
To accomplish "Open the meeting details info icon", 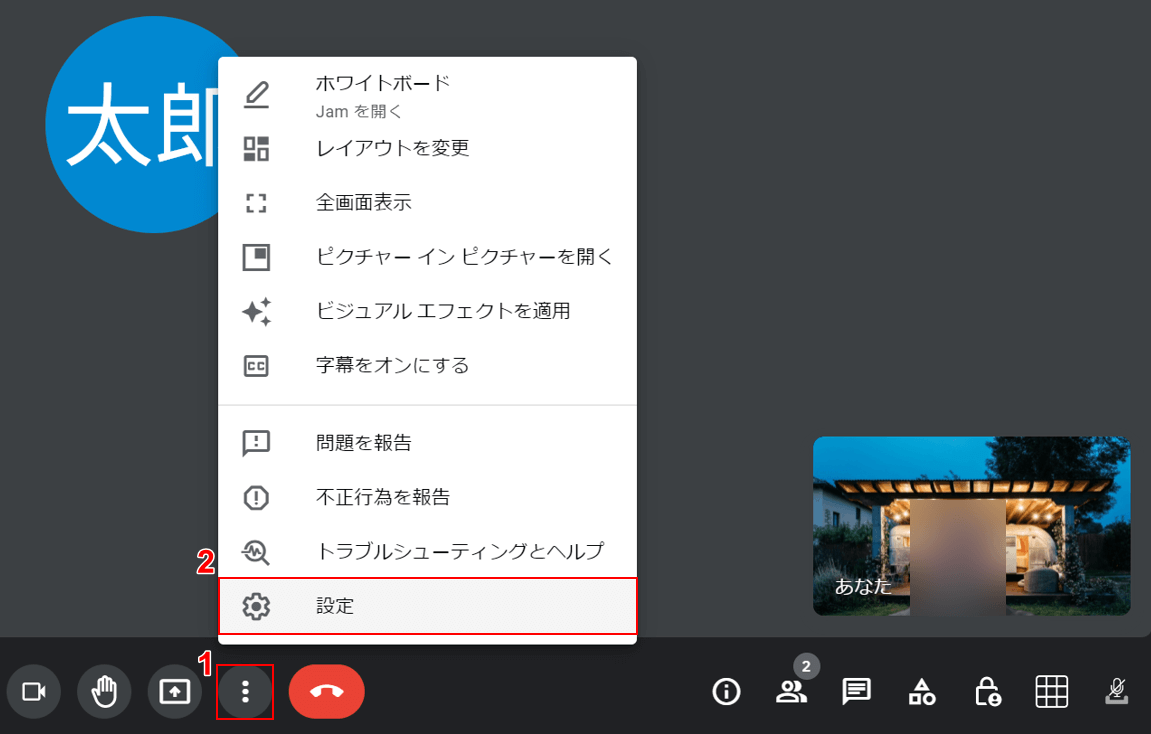I will coord(726,691).
